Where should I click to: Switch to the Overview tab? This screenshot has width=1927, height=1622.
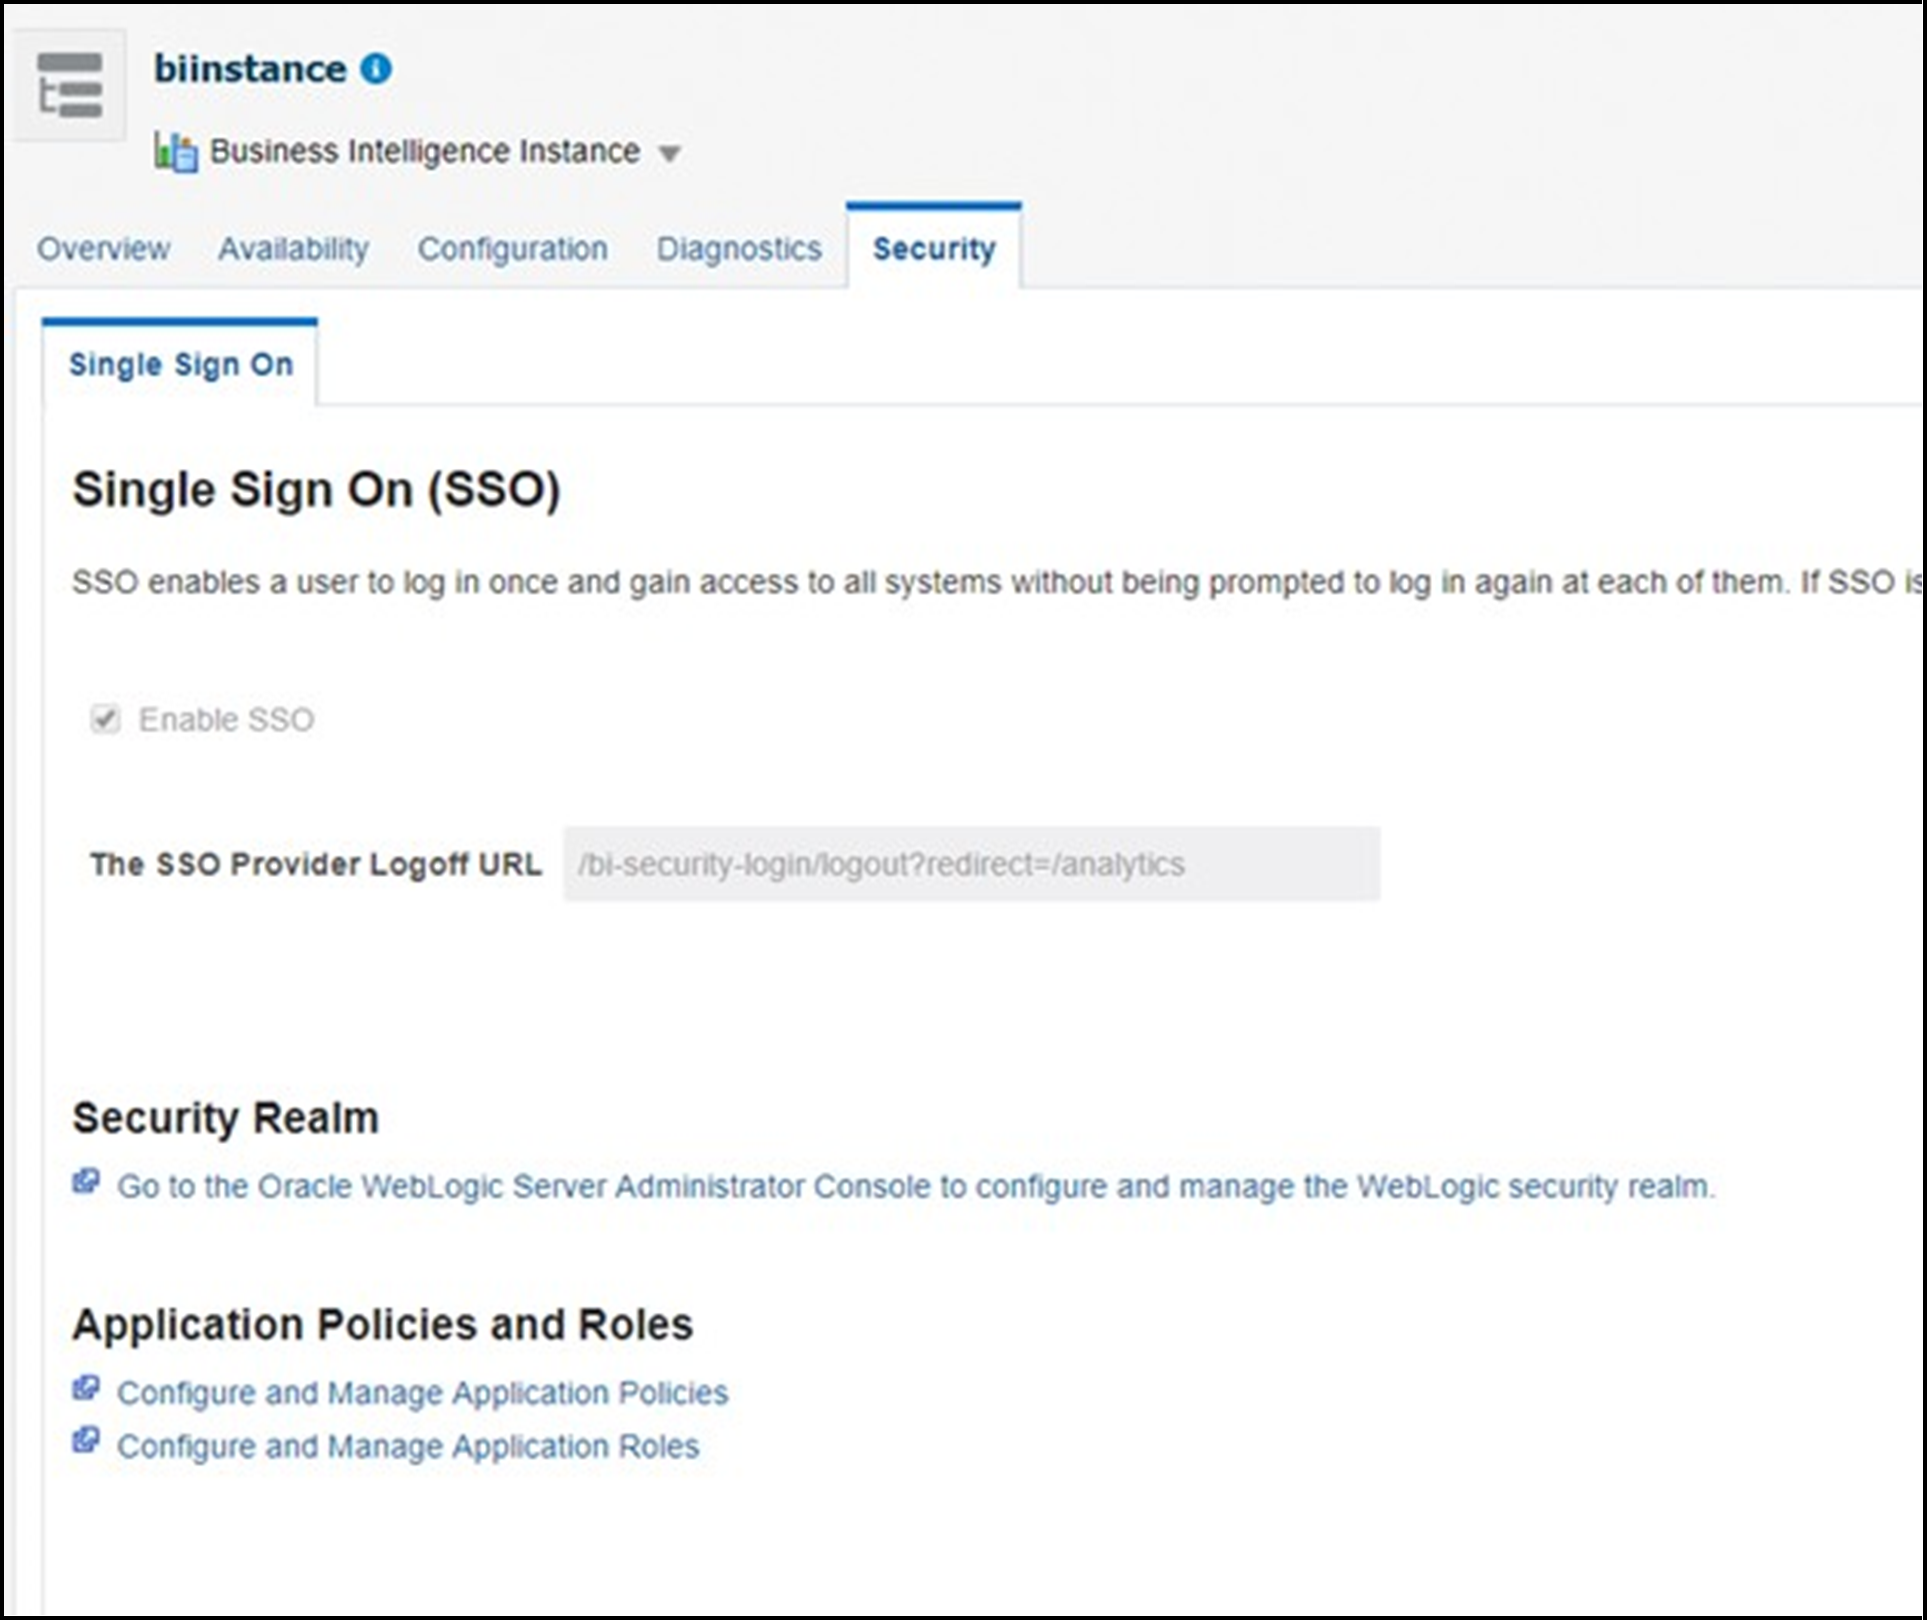coord(104,248)
